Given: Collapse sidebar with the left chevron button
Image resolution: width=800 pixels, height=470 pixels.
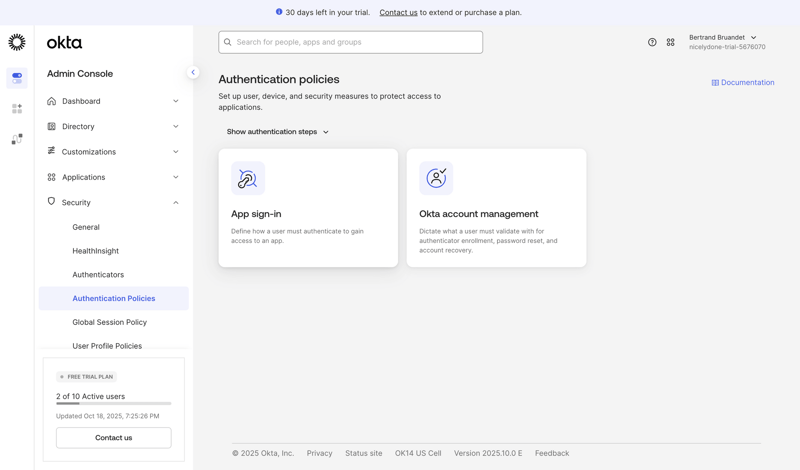Looking at the screenshot, I should coord(193,72).
